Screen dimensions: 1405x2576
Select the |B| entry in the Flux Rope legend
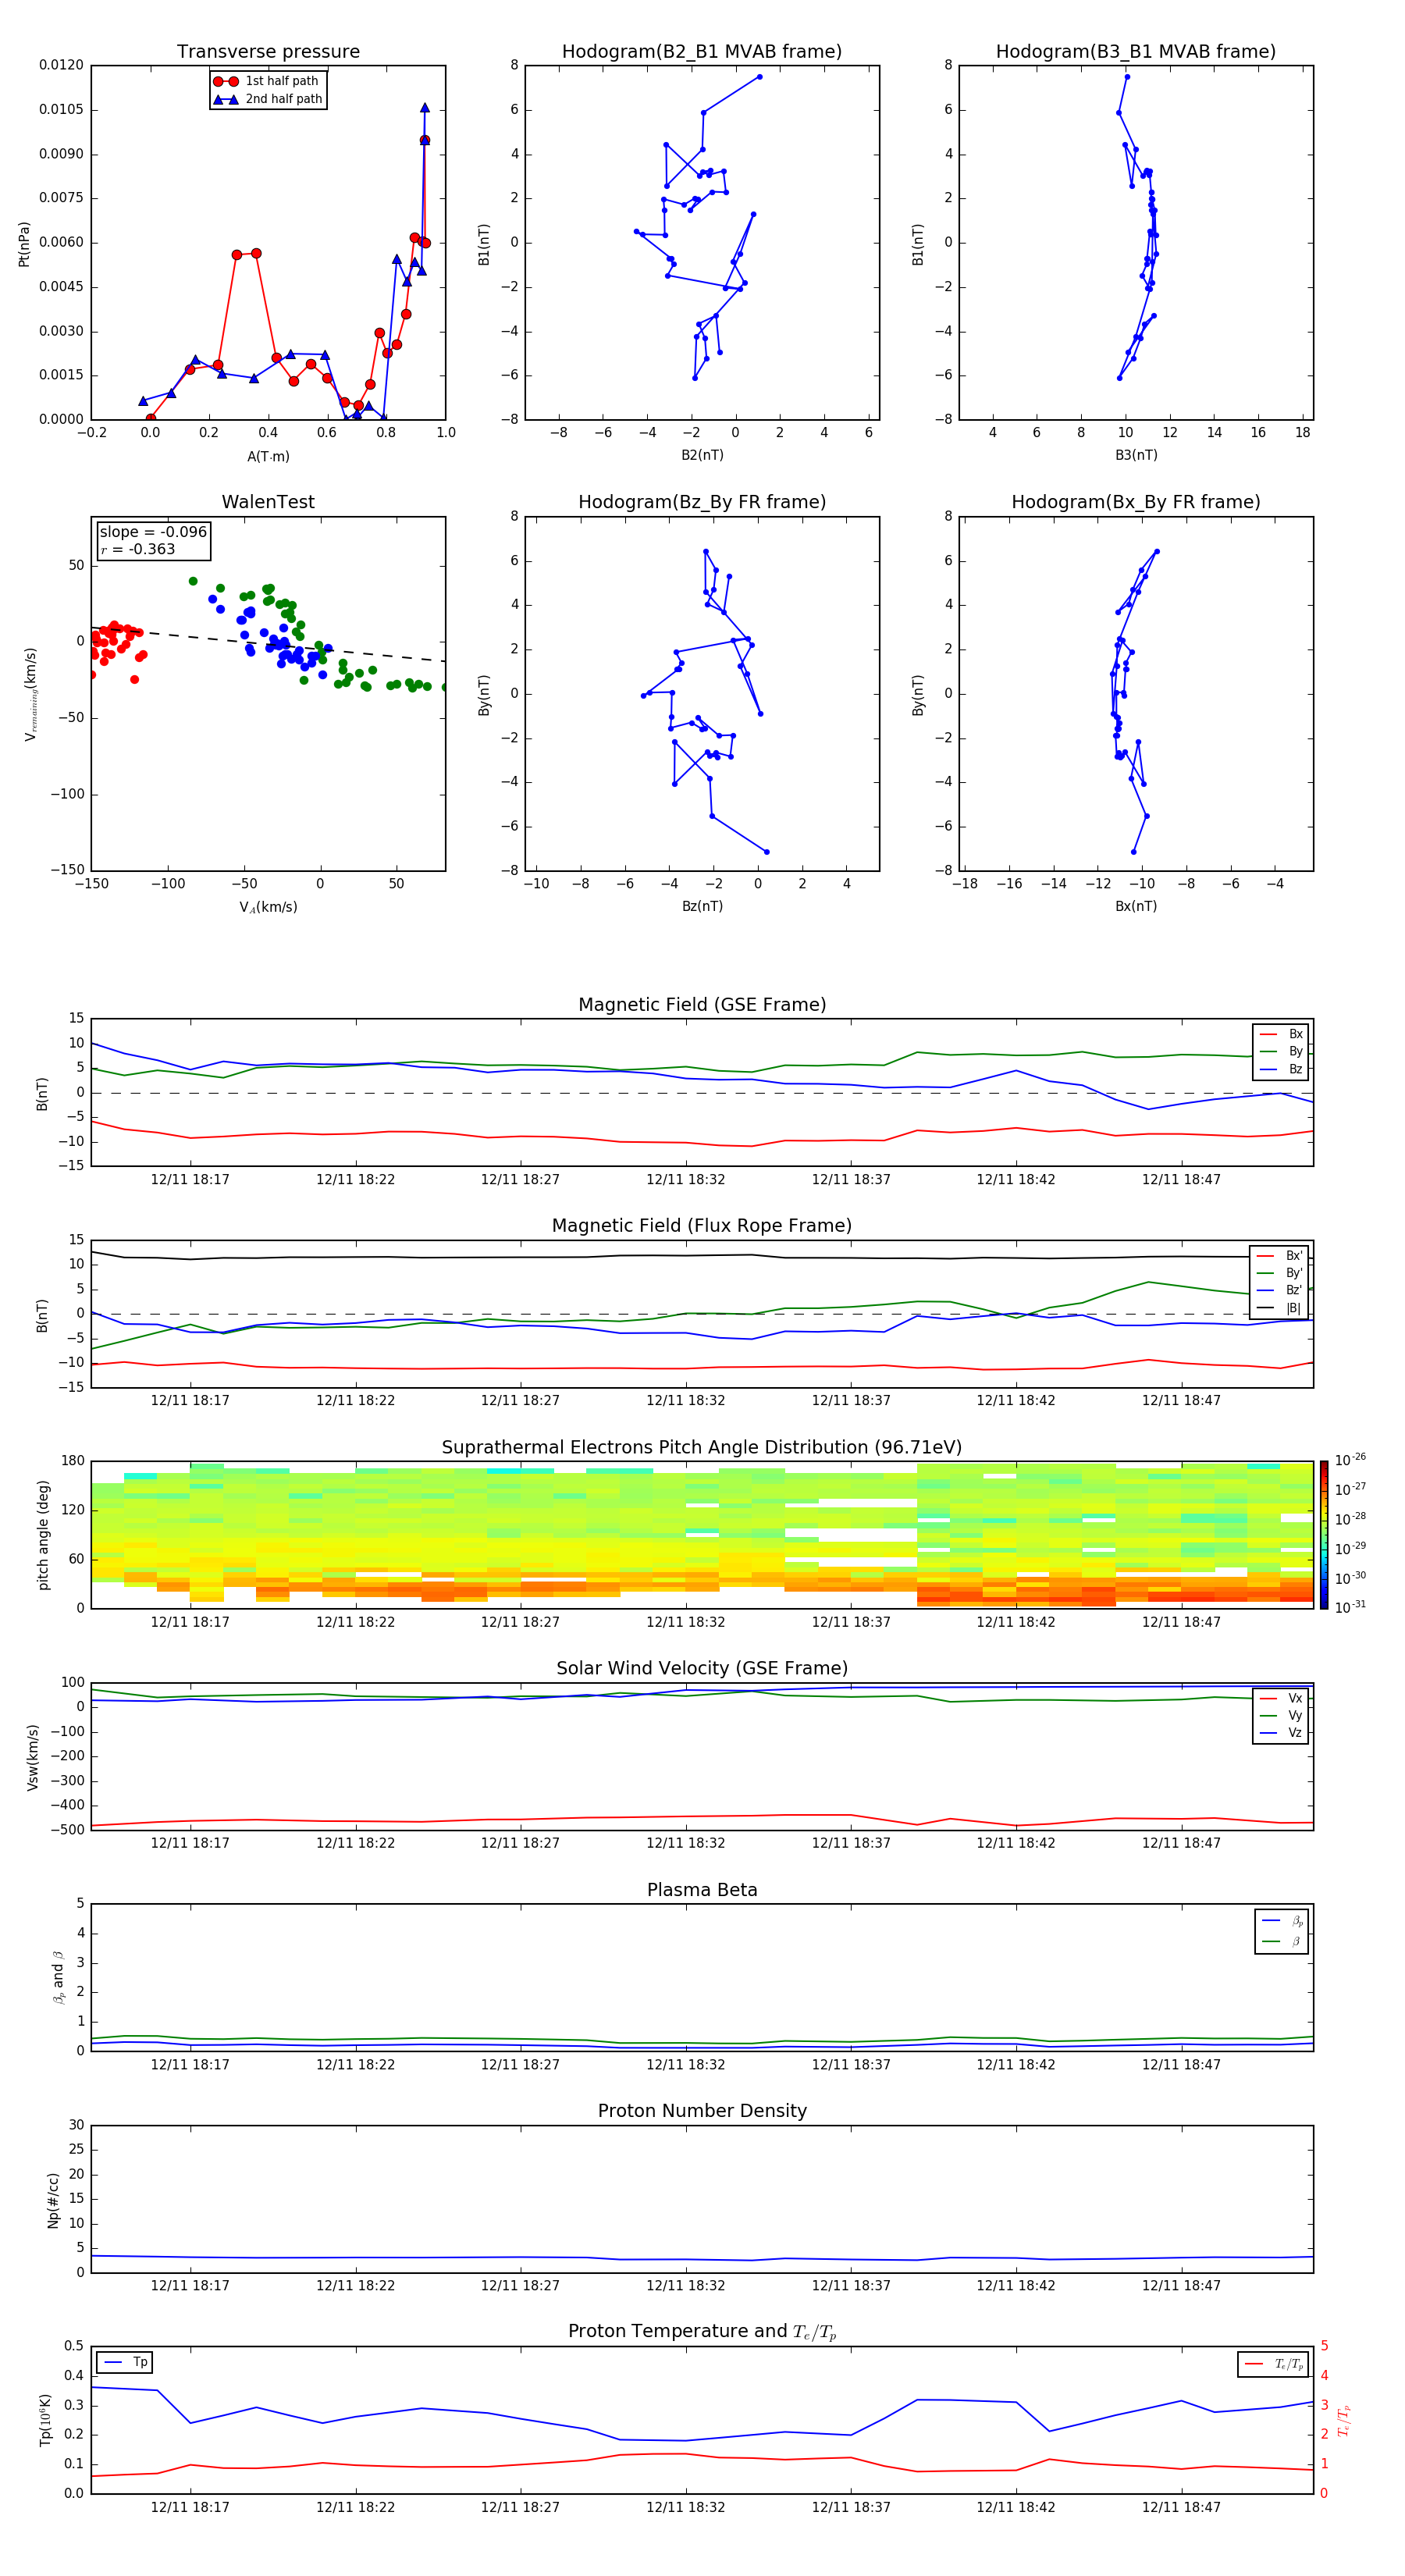click(1279, 1308)
